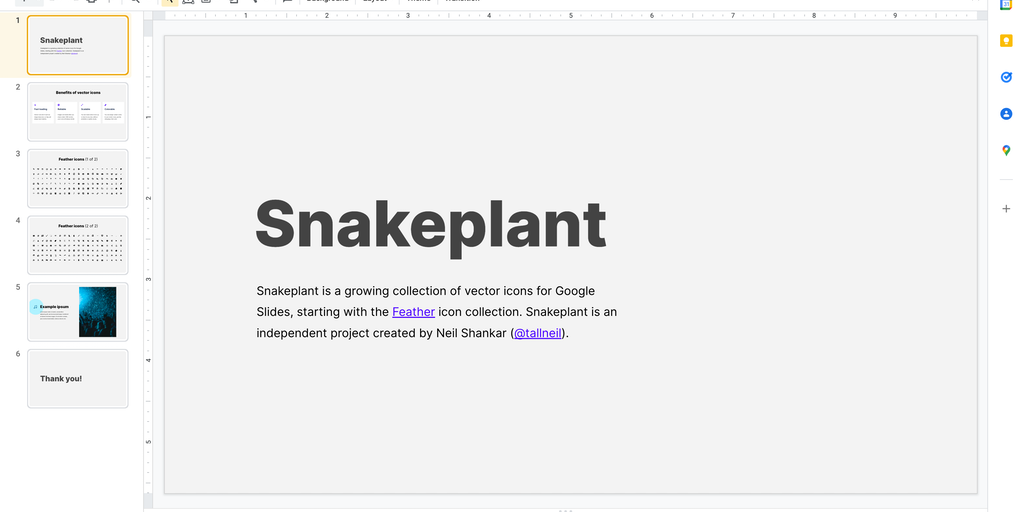Screen dimensions: 1024x512
Task: Click the Snakeplant title text
Action: (431, 224)
